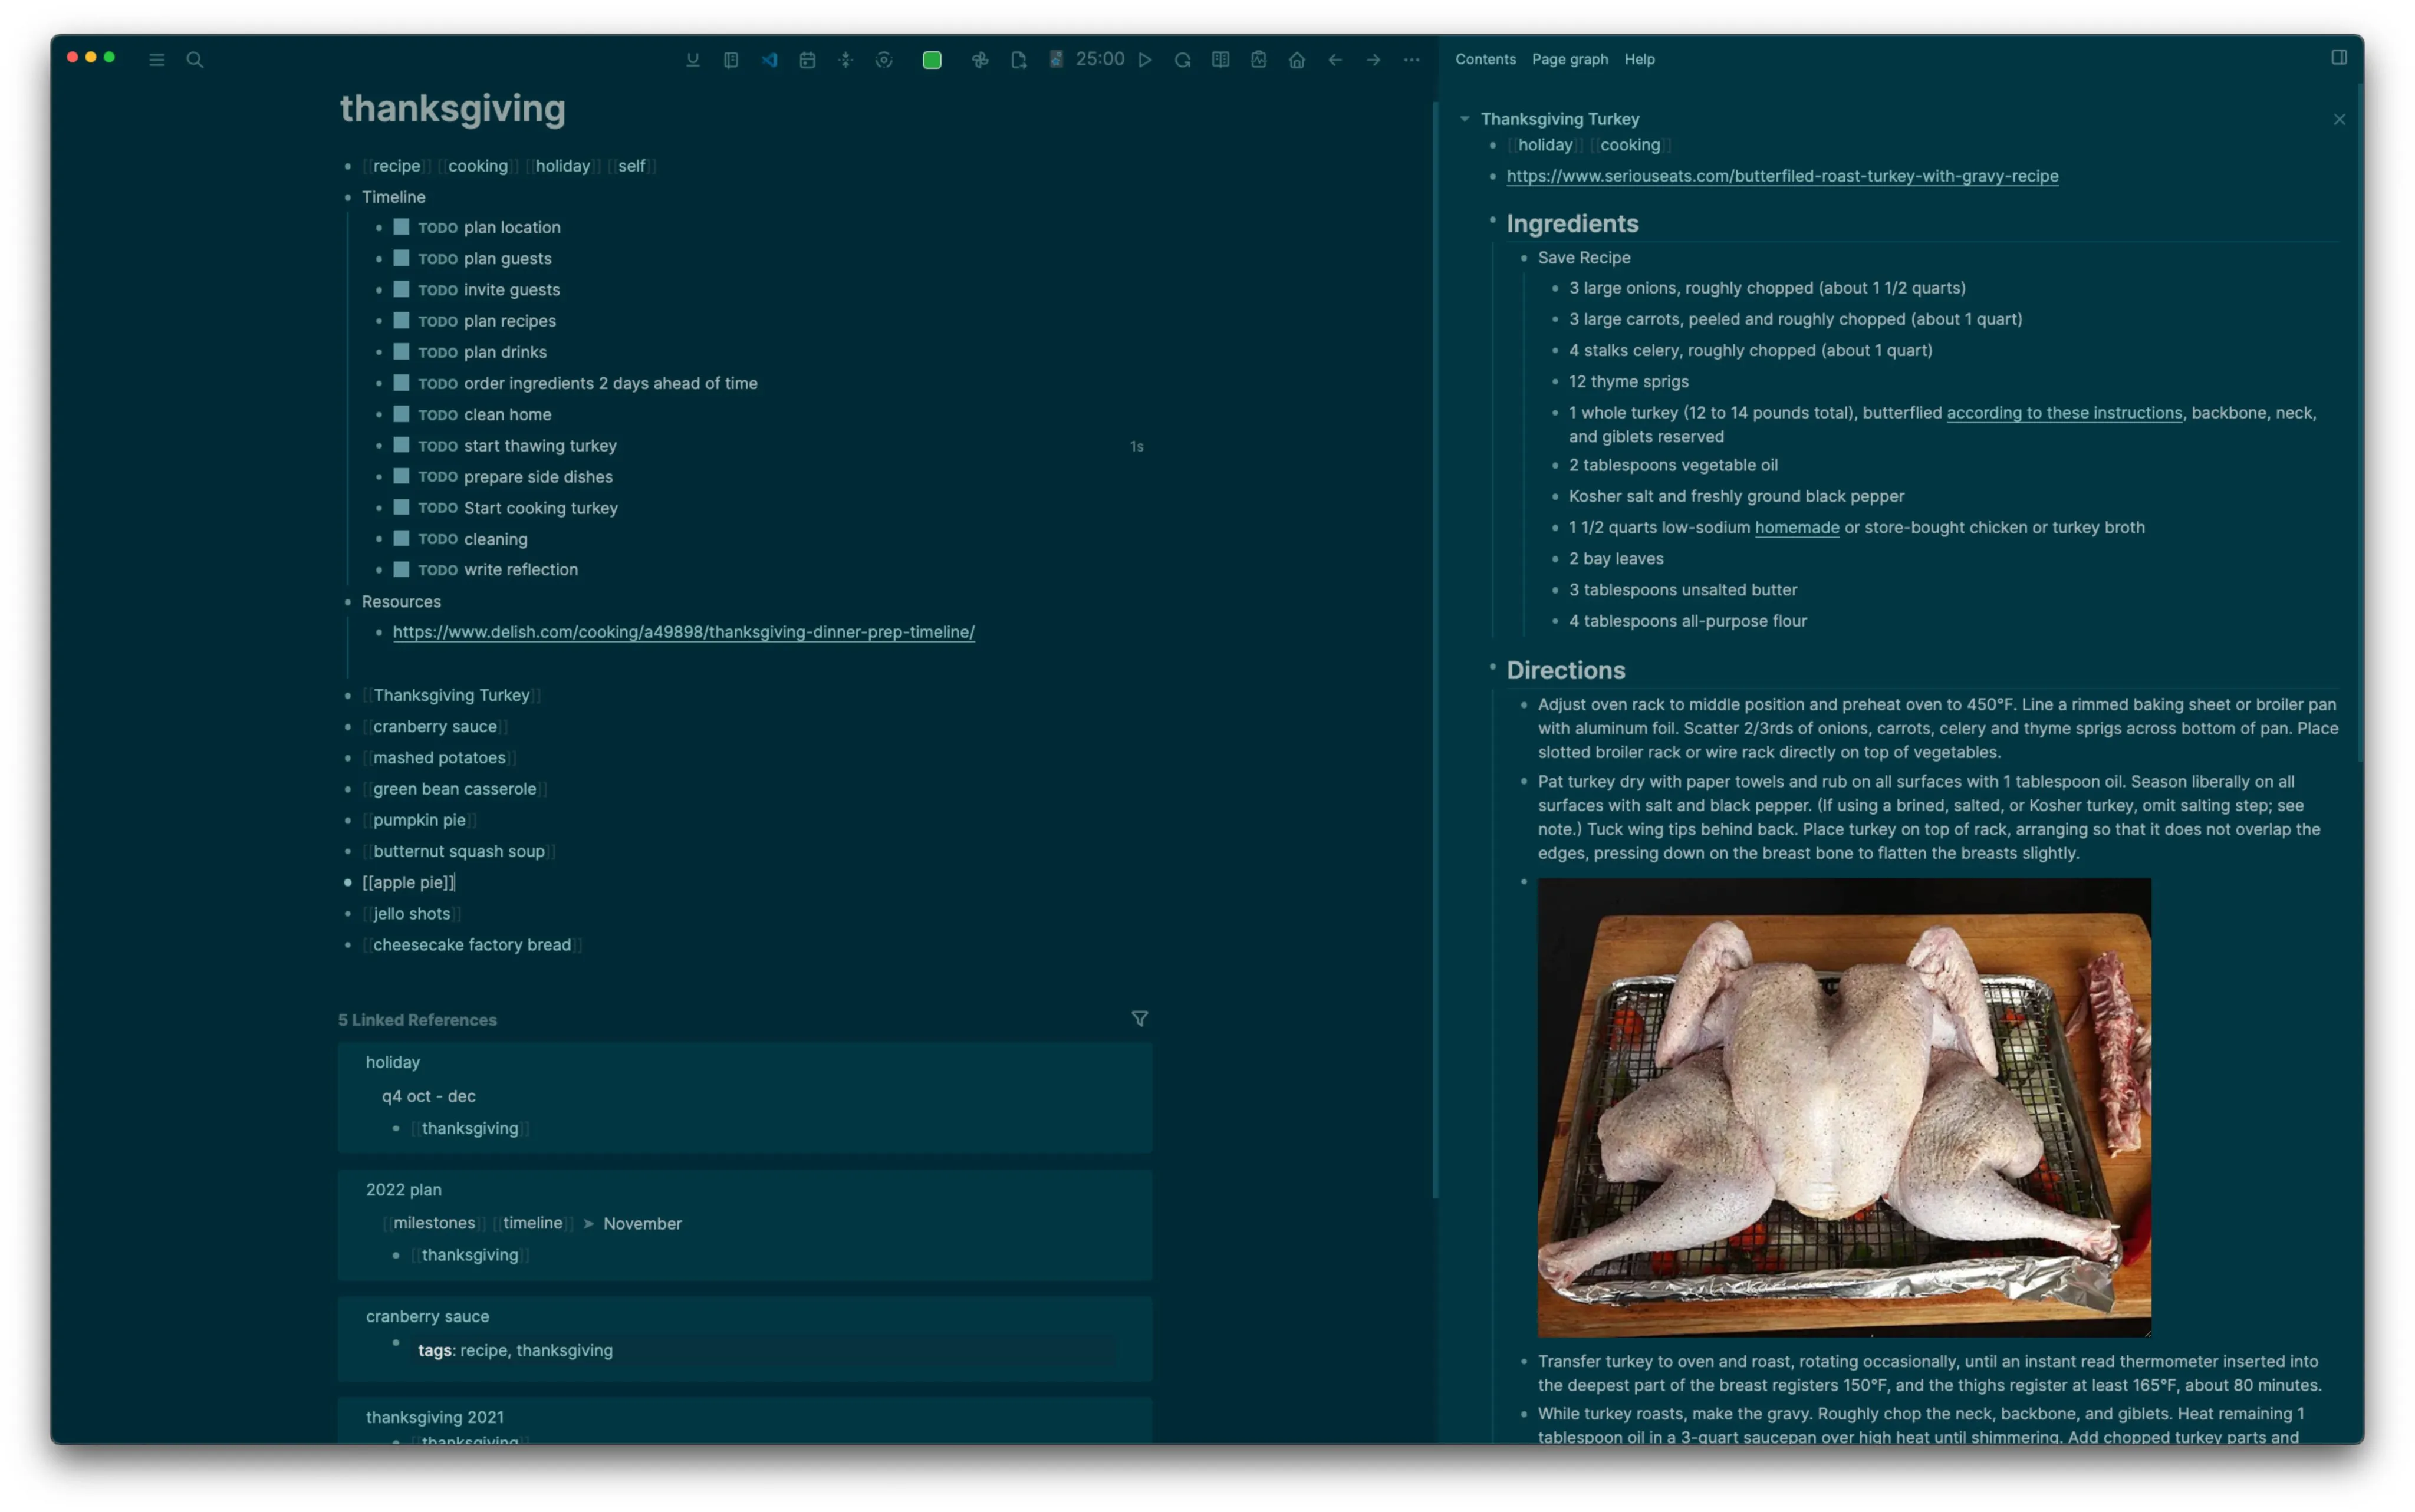Open the three-dots more menu
The height and width of the screenshot is (1512, 2415).
pyautogui.click(x=1411, y=60)
